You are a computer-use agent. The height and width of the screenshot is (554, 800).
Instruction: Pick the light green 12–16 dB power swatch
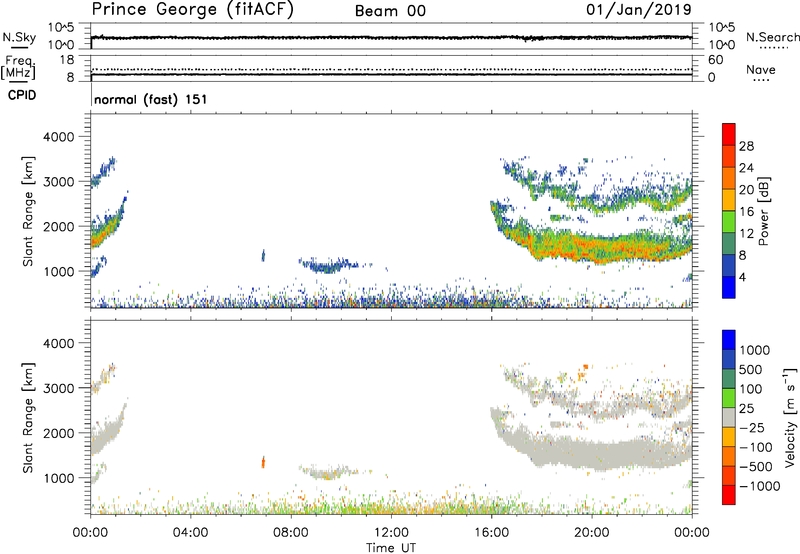tap(729, 222)
